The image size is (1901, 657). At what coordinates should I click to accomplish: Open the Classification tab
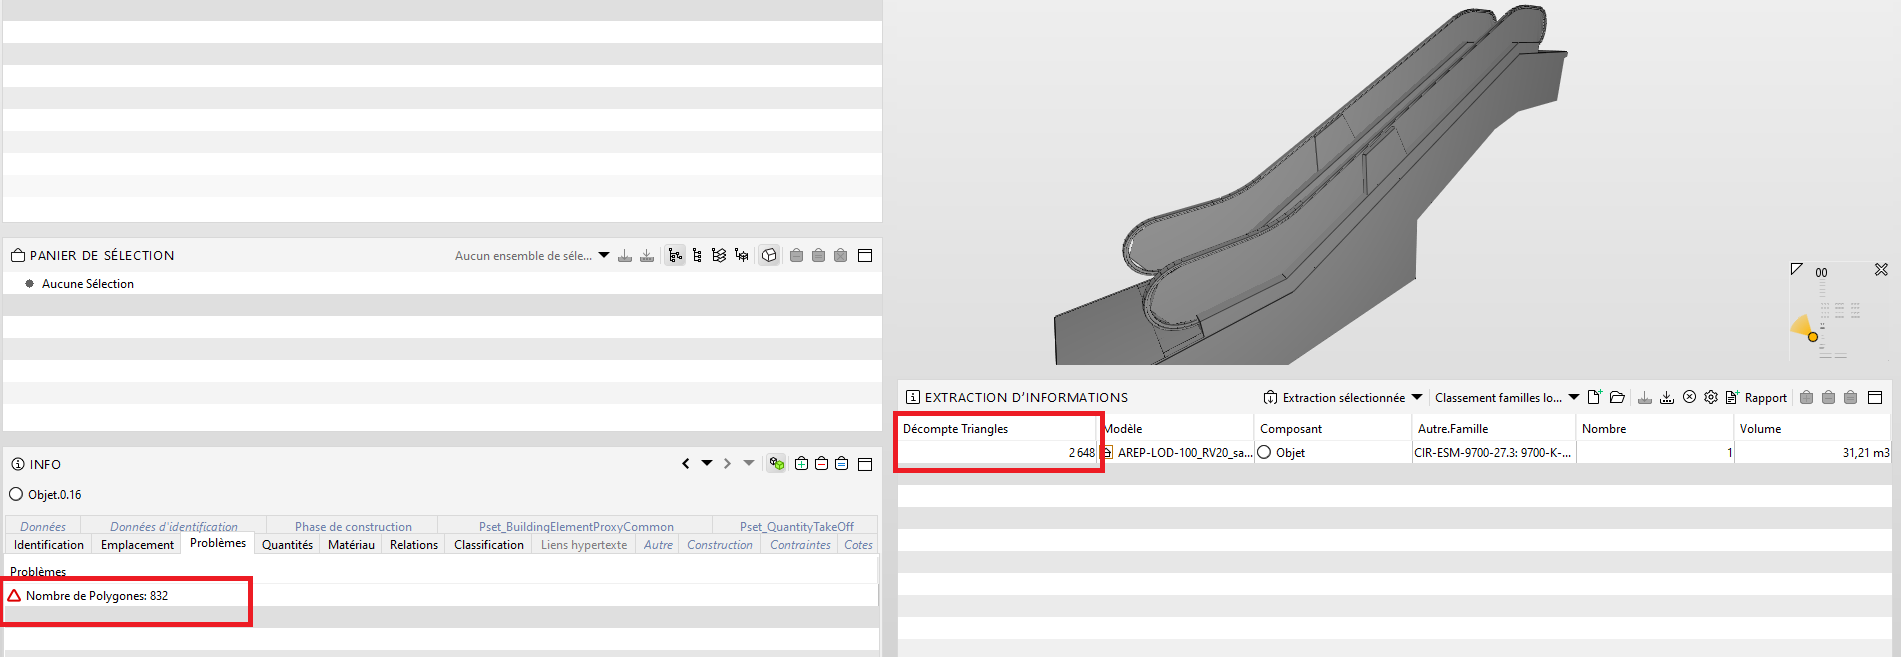point(489,545)
